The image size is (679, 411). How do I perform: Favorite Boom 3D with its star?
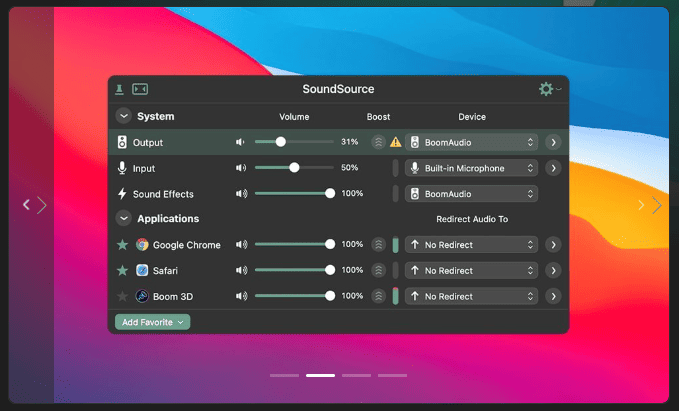[123, 296]
